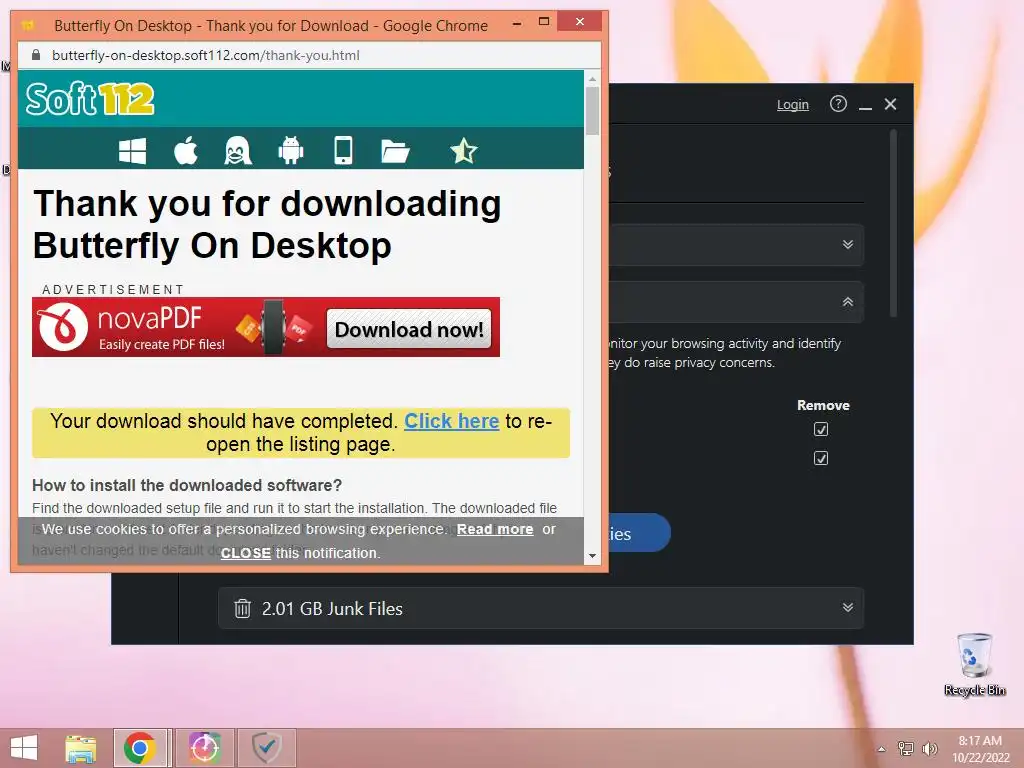
Task: Click 'How to install the downloaded software?' text
Action: 187,485
